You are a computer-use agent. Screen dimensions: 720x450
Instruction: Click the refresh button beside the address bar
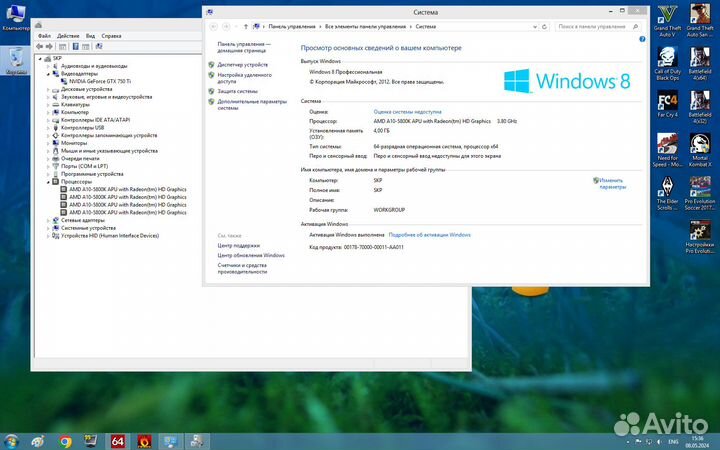[544, 27]
